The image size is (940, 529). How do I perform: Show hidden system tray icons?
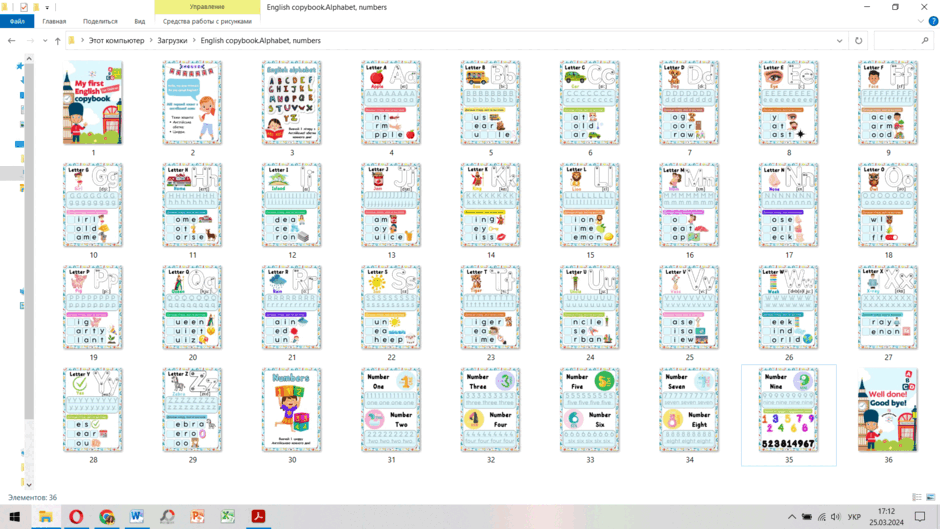tap(792, 516)
